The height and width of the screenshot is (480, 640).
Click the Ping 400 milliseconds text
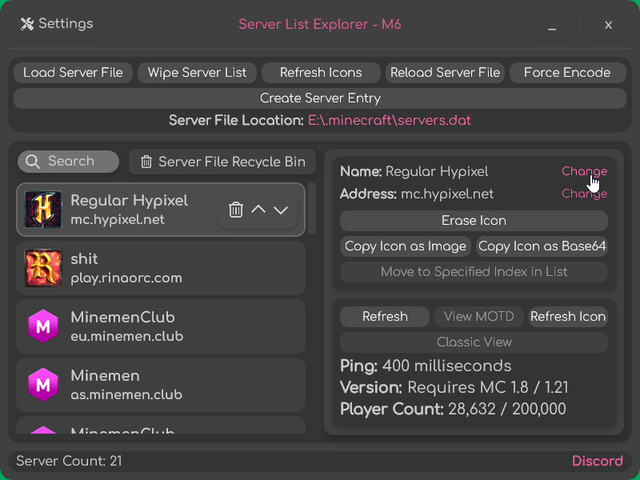(x=426, y=366)
